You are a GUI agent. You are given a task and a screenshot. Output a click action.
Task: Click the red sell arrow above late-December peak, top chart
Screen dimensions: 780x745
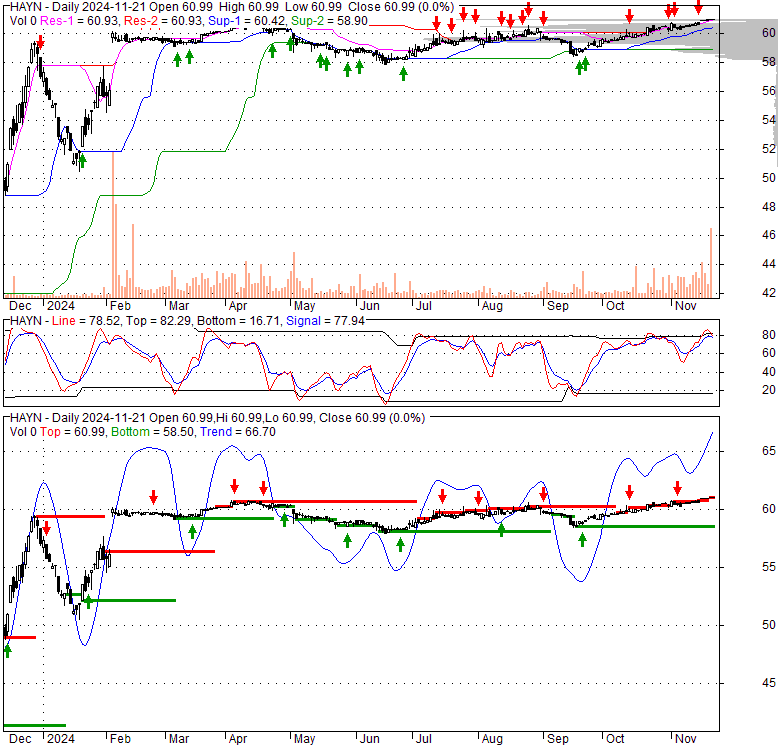click(x=41, y=42)
